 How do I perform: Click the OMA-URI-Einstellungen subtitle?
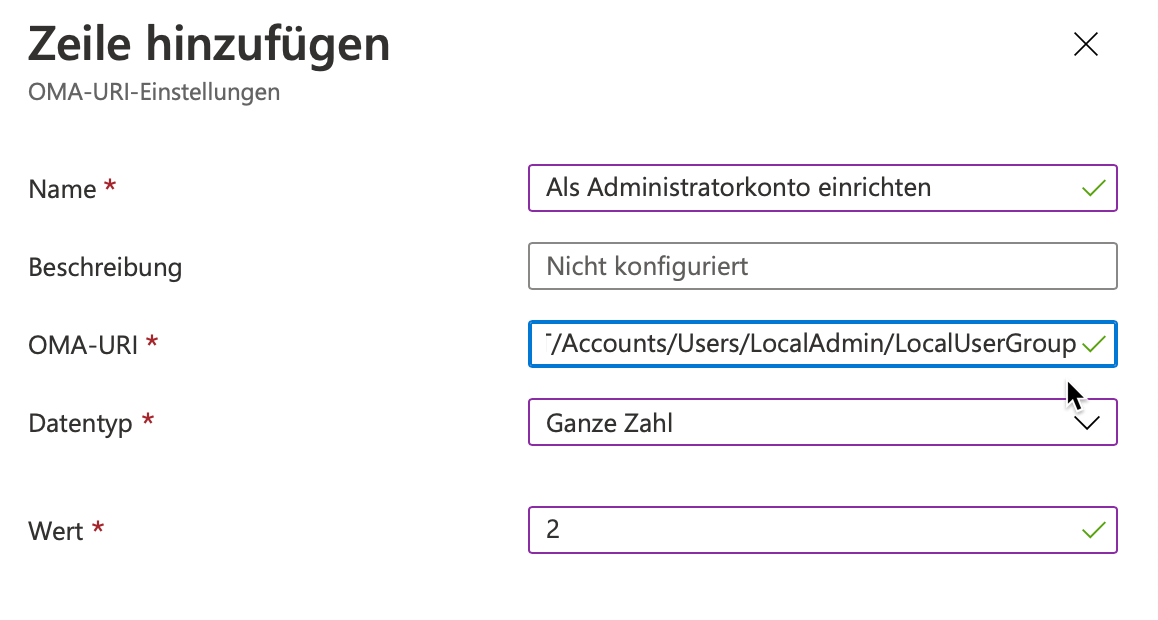coord(154,93)
